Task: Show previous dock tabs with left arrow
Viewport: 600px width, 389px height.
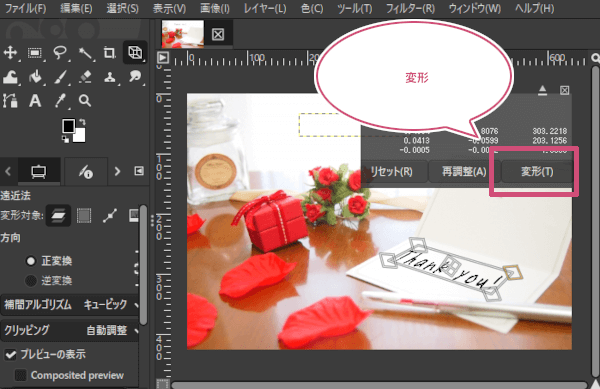Action: click(x=8, y=171)
